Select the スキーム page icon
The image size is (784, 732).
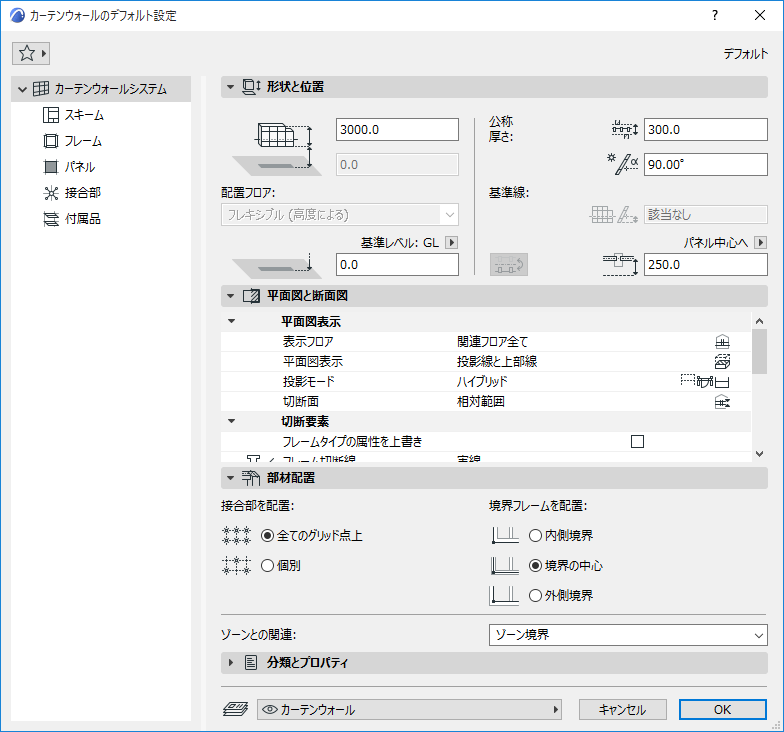click(50, 115)
